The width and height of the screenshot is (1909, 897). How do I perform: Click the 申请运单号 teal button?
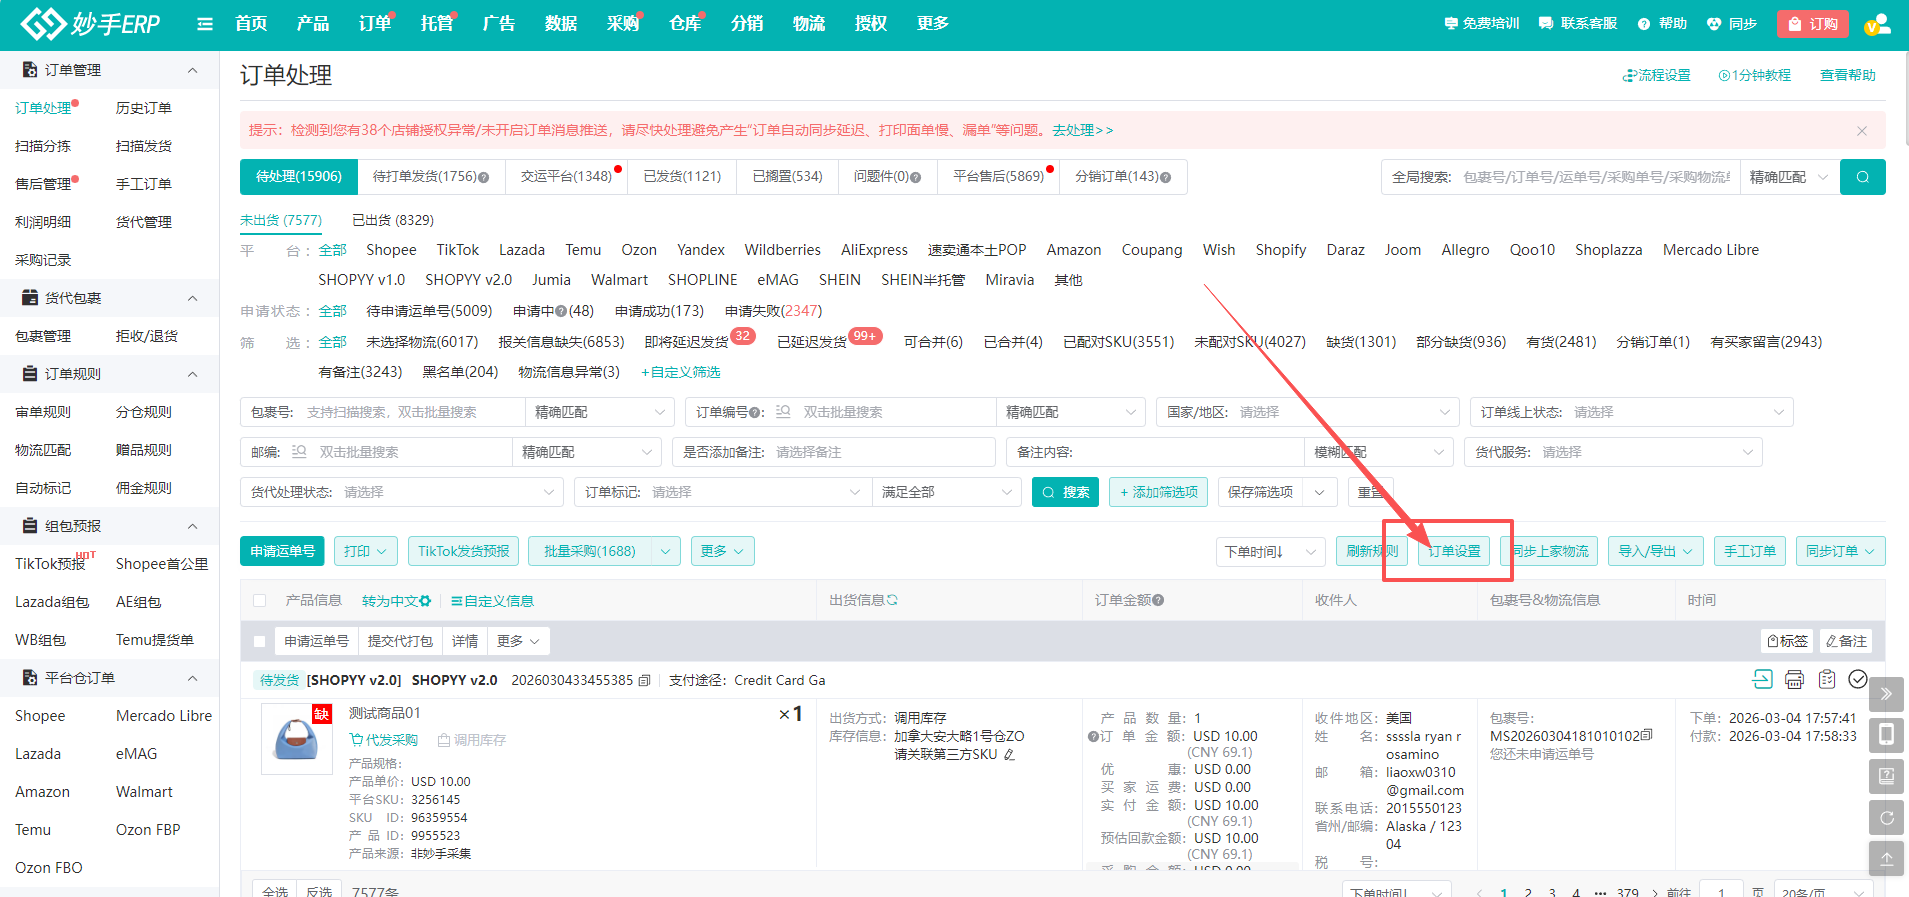tap(283, 551)
